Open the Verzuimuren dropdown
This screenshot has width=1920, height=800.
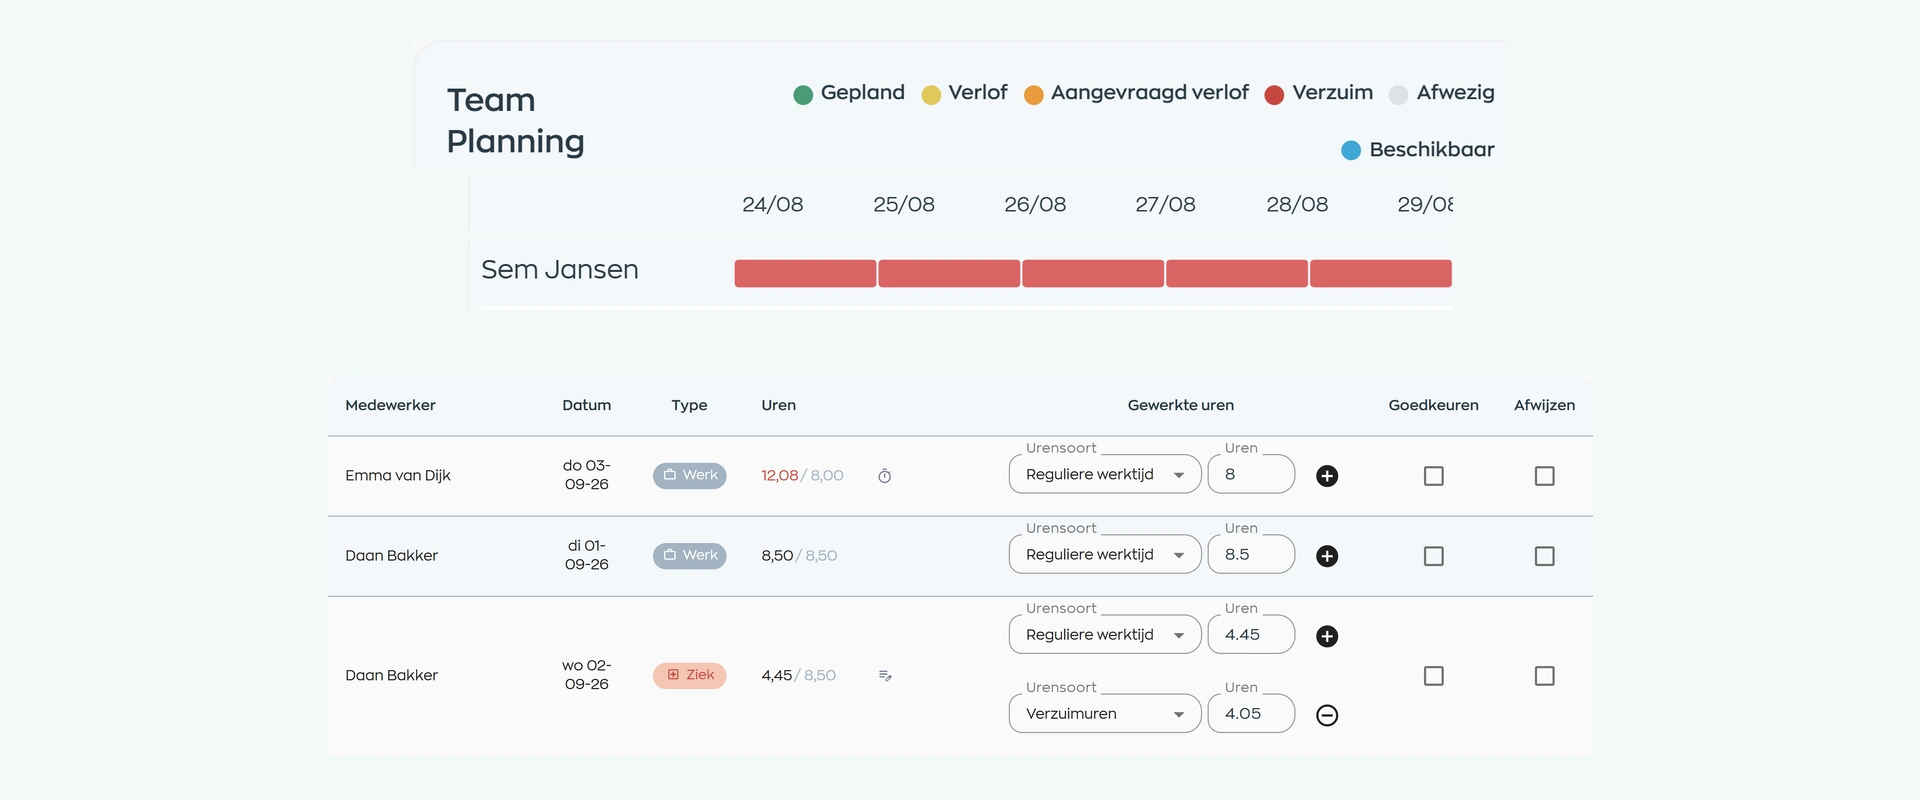point(1105,713)
